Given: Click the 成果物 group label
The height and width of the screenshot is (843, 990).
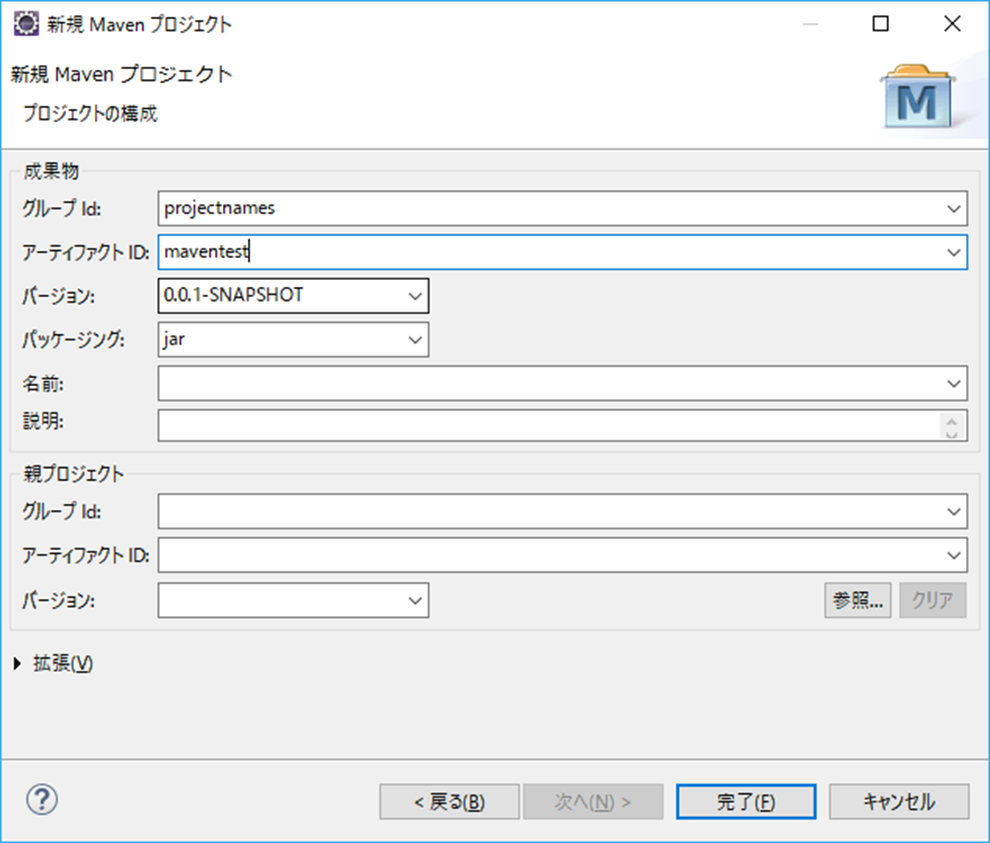Looking at the screenshot, I should coord(51,171).
